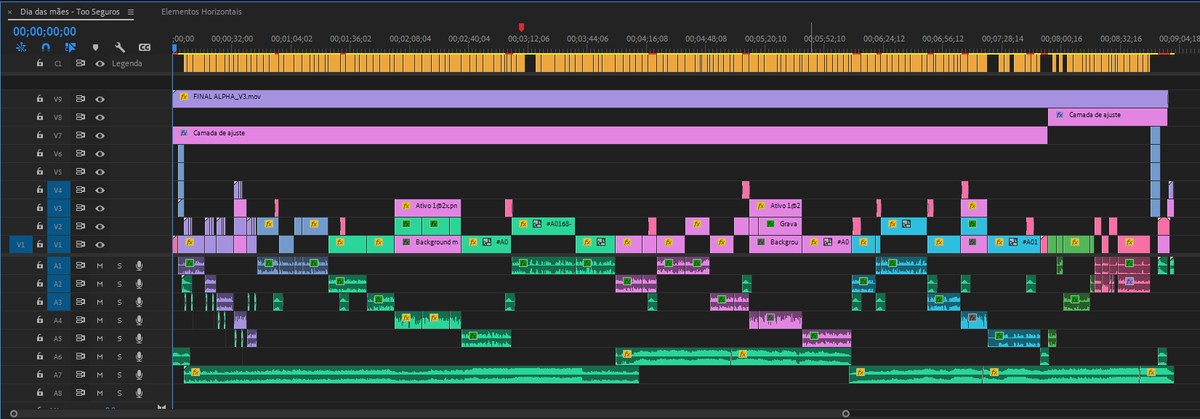Toggle sync lock on caption track C1

[x=81, y=63]
